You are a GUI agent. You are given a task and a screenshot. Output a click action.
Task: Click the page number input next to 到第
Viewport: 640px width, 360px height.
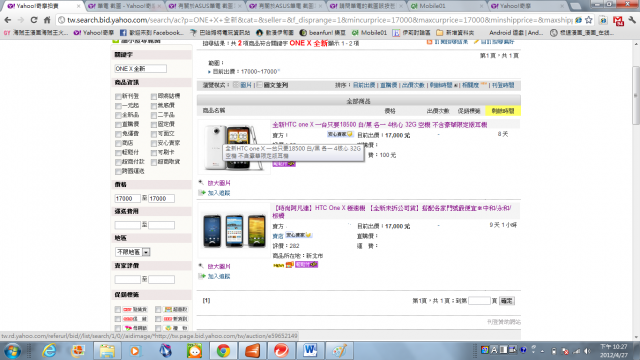(x=479, y=301)
